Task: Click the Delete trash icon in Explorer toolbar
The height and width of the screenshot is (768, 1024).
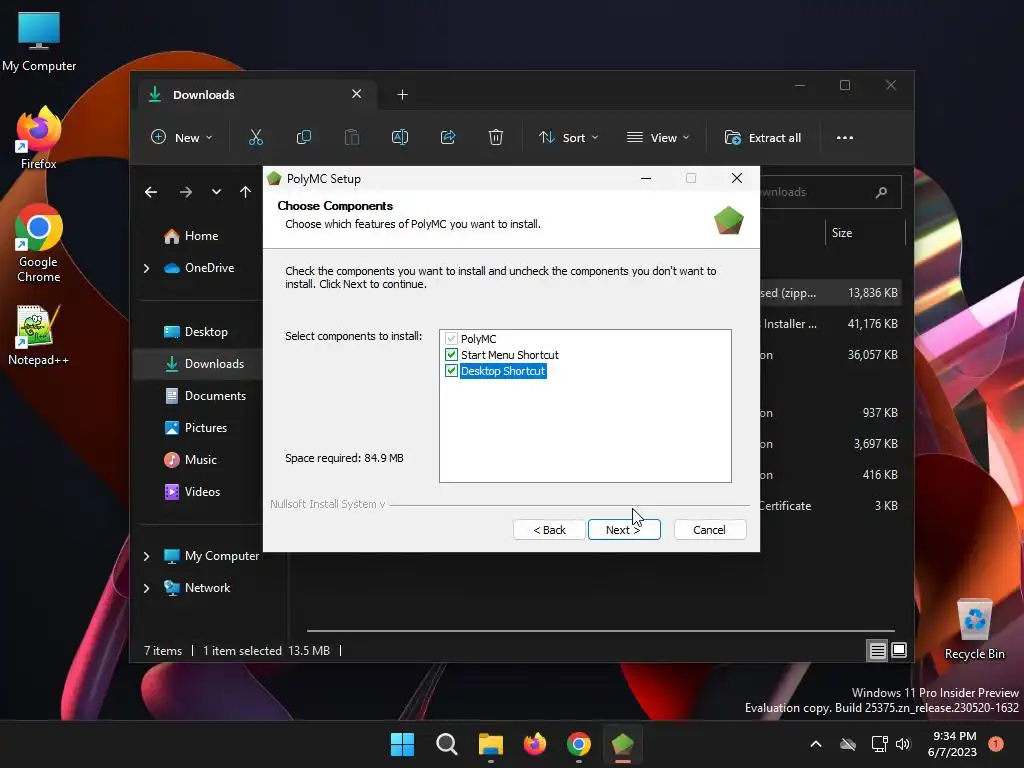Action: click(x=496, y=137)
